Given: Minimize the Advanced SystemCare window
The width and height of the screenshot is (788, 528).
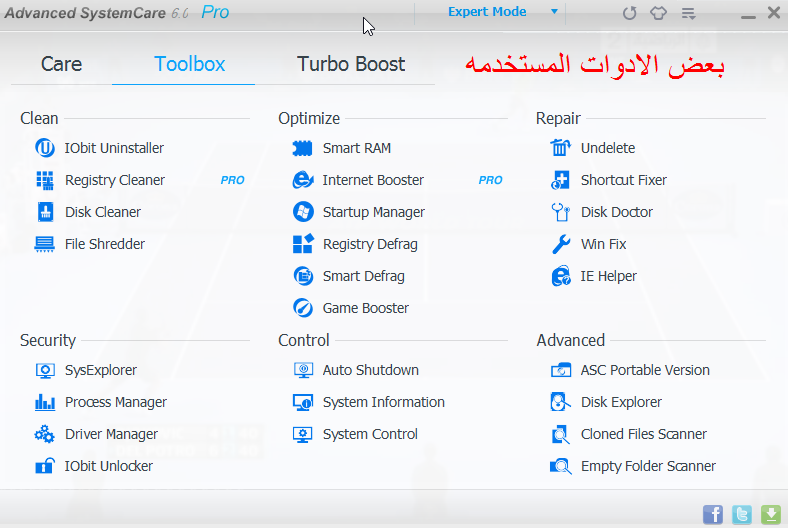Looking at the screenshot, I should [x=748, y=17].
